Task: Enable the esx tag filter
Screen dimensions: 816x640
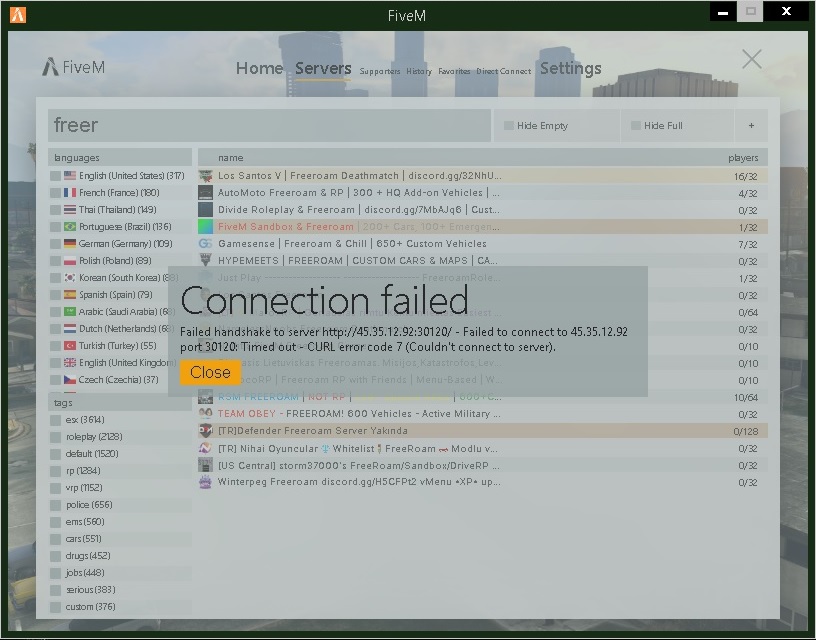Action: 120,420
